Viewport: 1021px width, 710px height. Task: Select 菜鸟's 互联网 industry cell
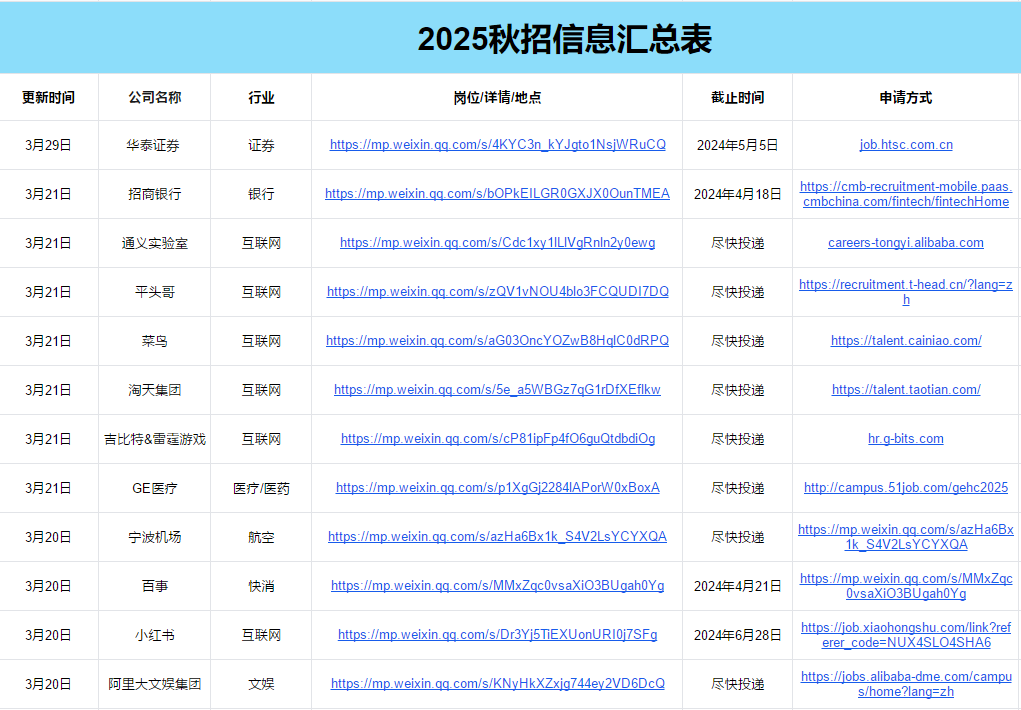pyautogui.click(x=261, y=341)
